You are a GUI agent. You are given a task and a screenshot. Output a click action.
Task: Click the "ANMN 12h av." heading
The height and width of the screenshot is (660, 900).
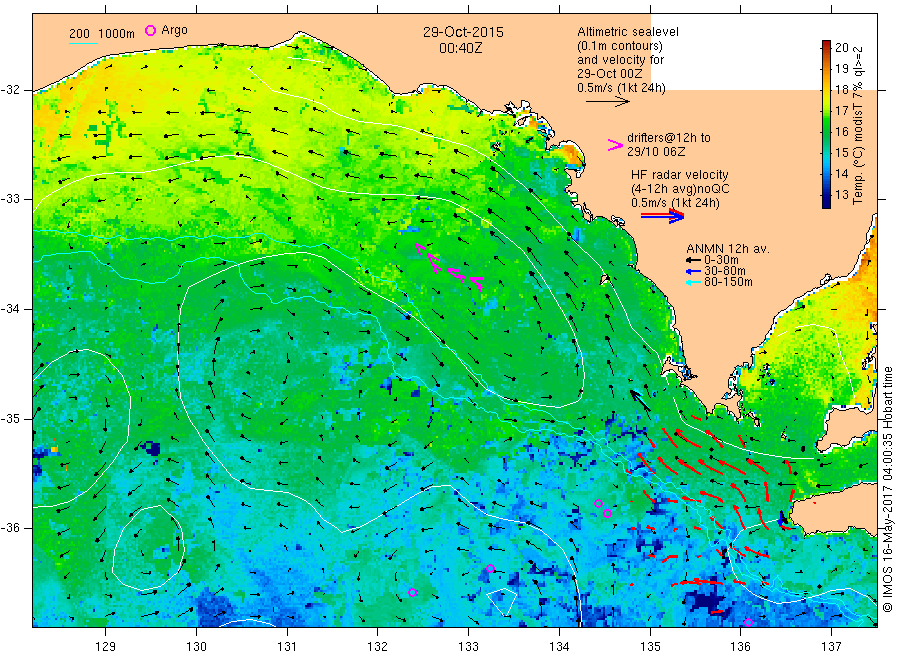[728, 249]
